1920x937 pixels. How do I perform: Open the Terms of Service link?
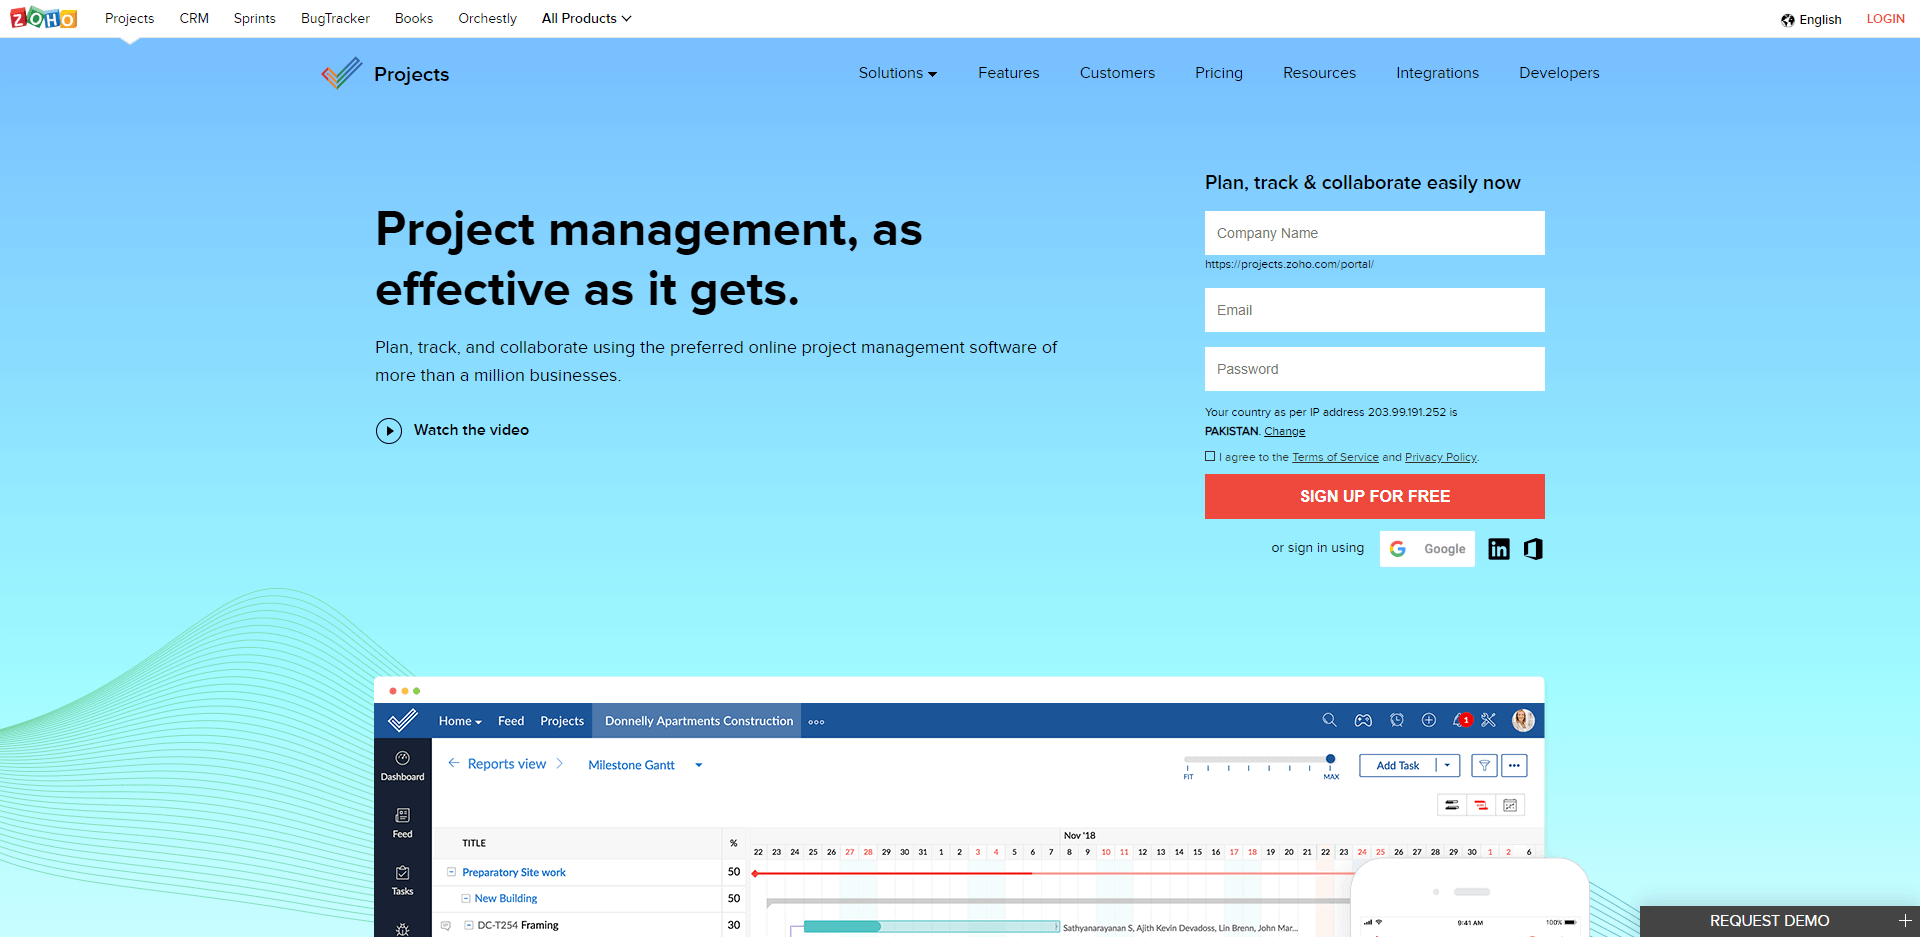pos(1335,457)
